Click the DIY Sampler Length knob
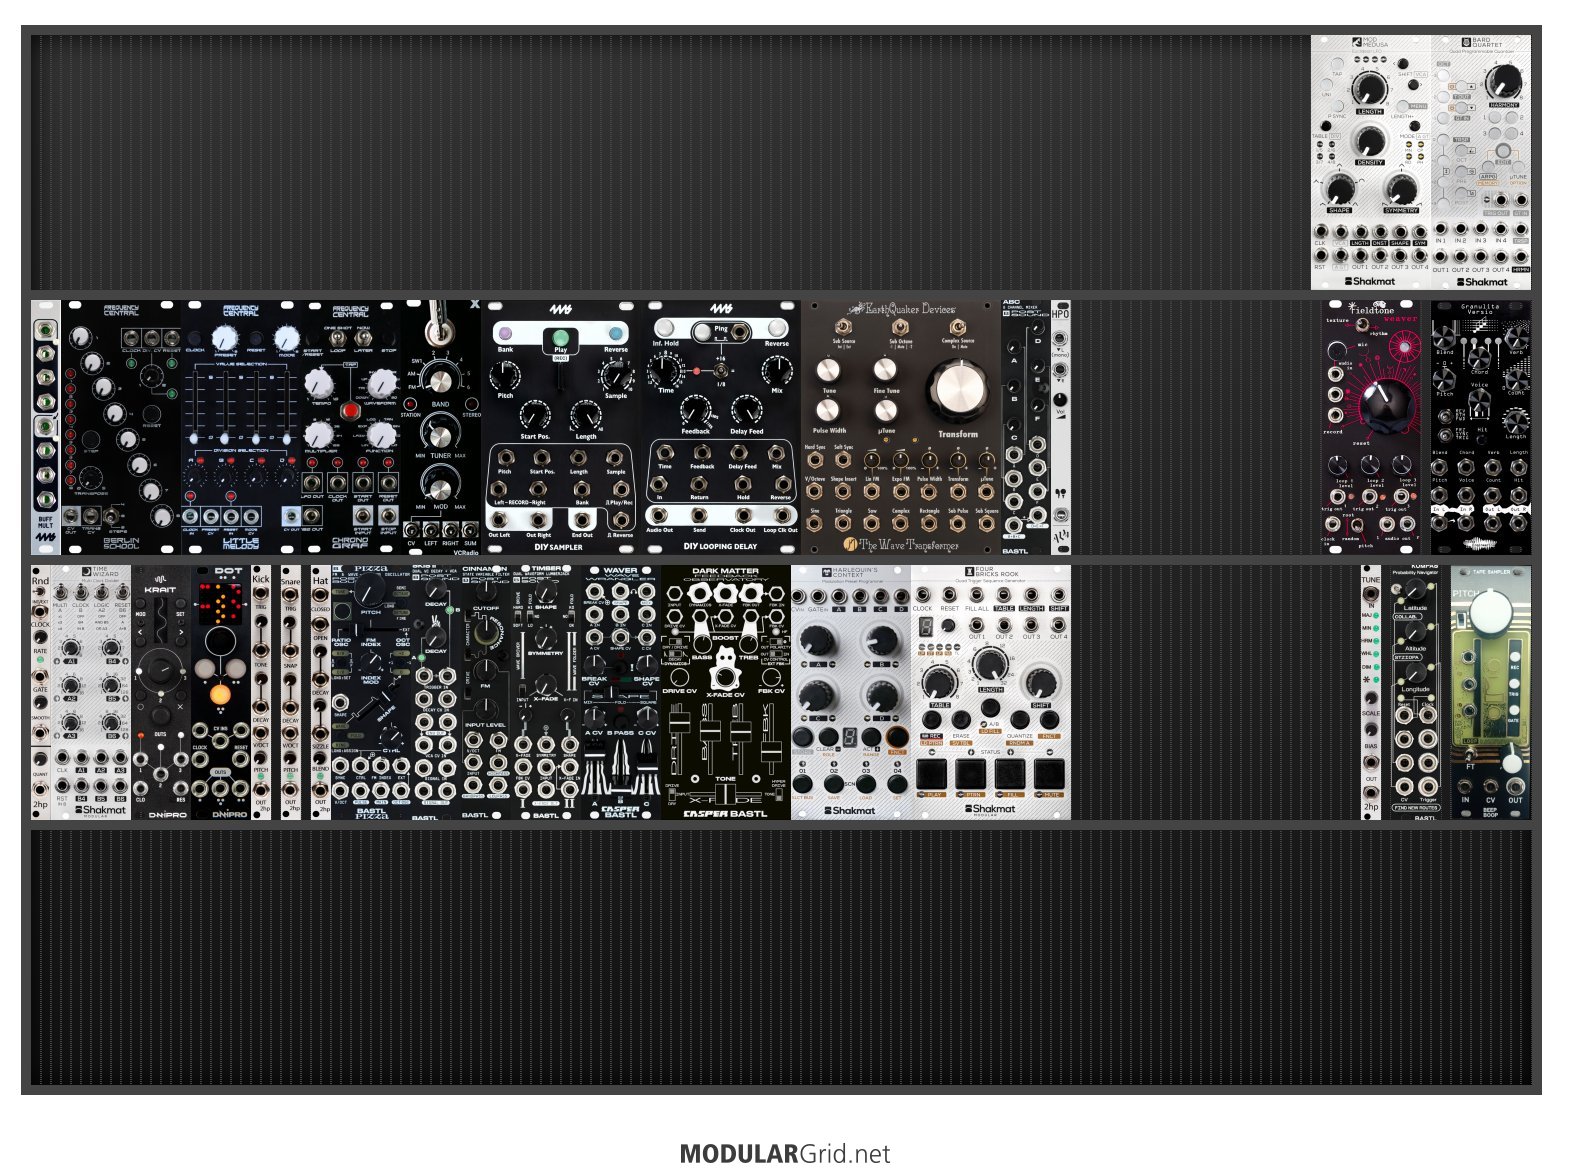This screenshot has width=1572, height=1175. (x=585, y=414)
